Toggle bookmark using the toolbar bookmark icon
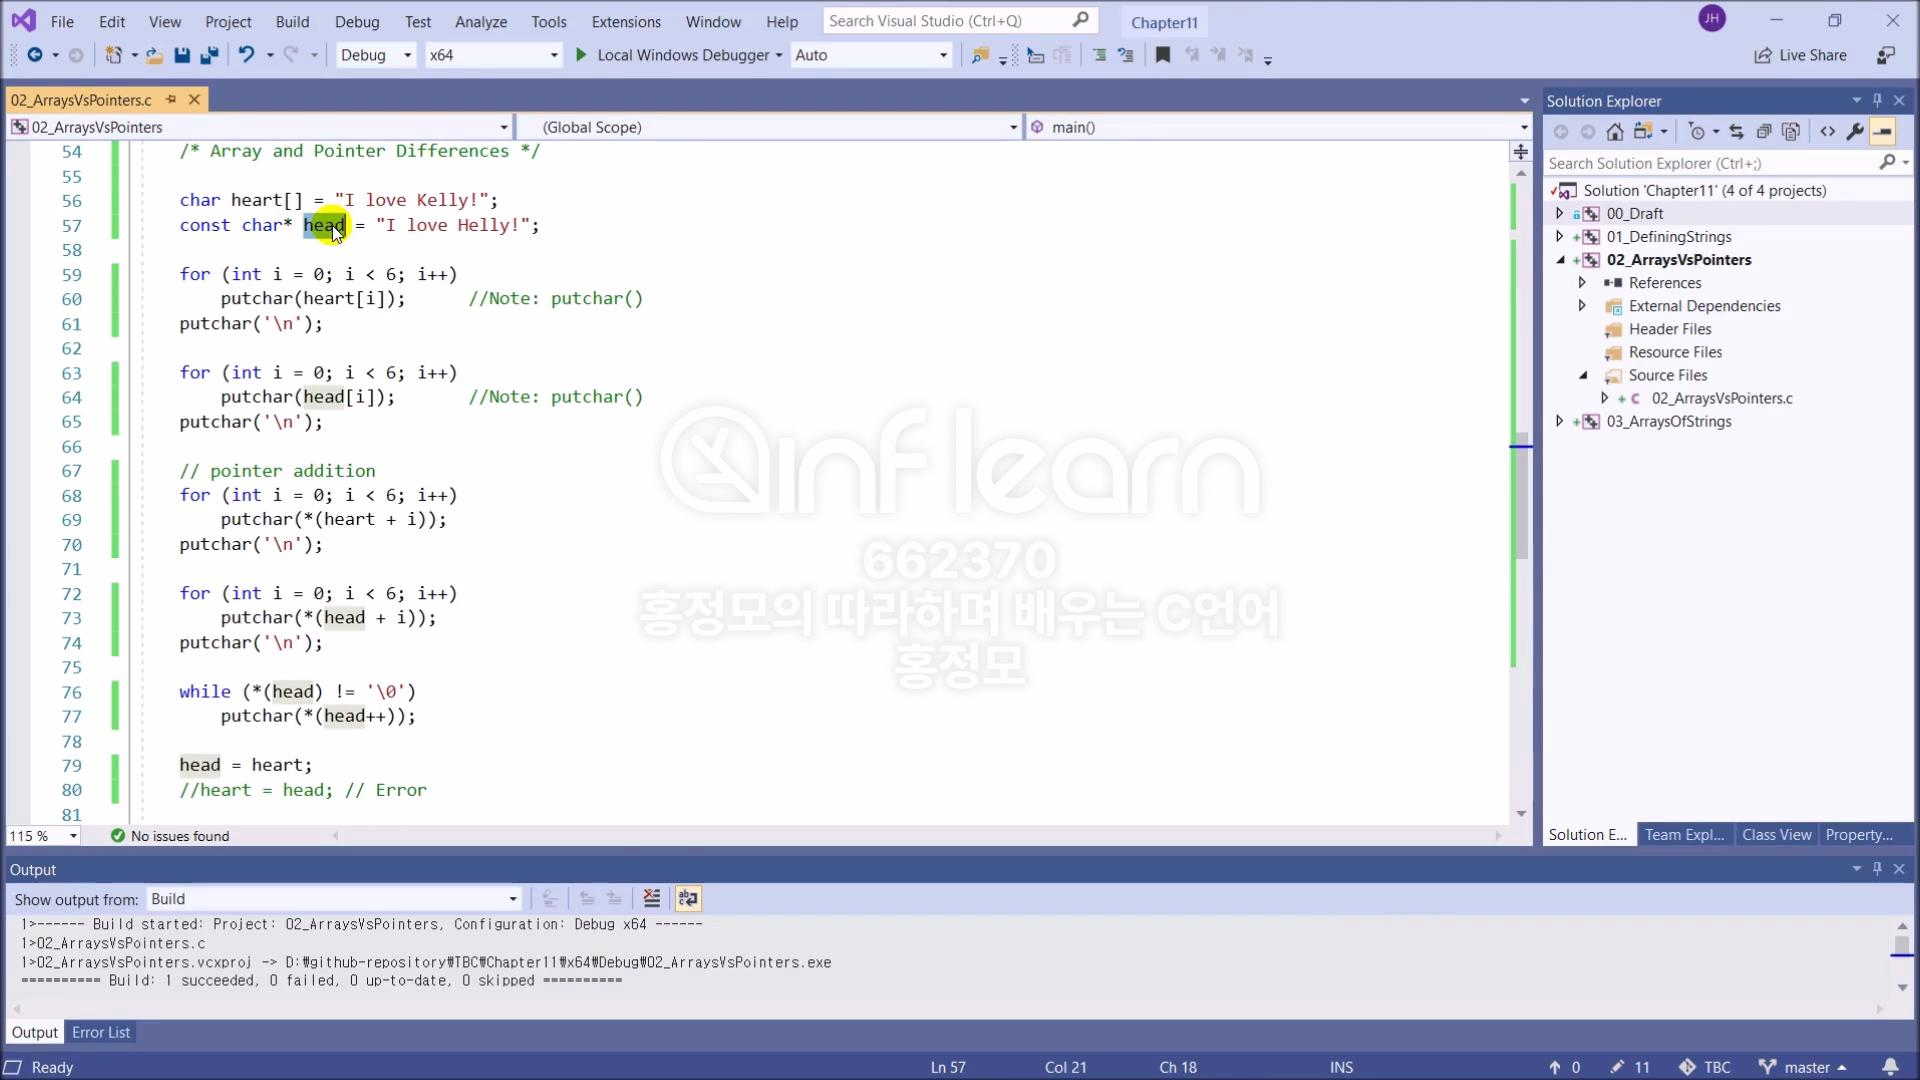 (x=1162, y=55)
